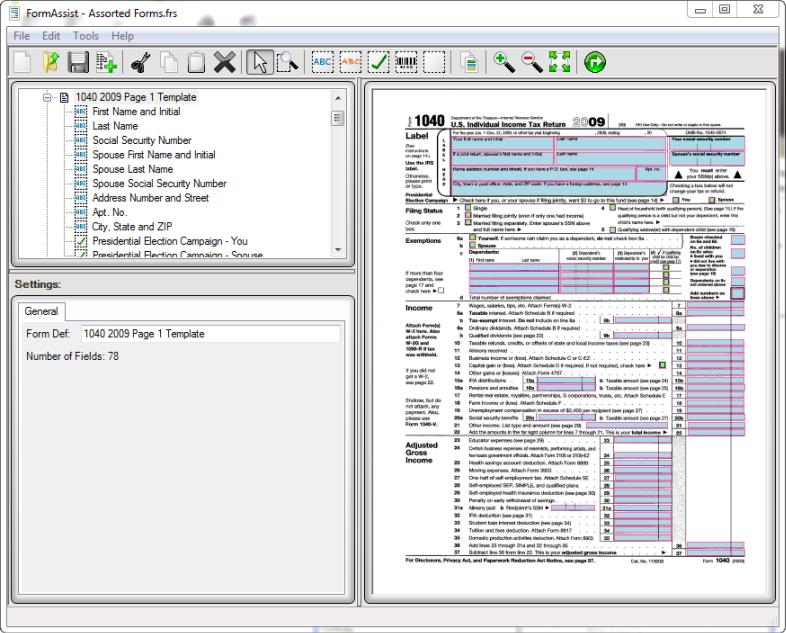
Task: Click the field tree scrollbar down arrow
Action: pyautogui.click(x=338, y=249)
